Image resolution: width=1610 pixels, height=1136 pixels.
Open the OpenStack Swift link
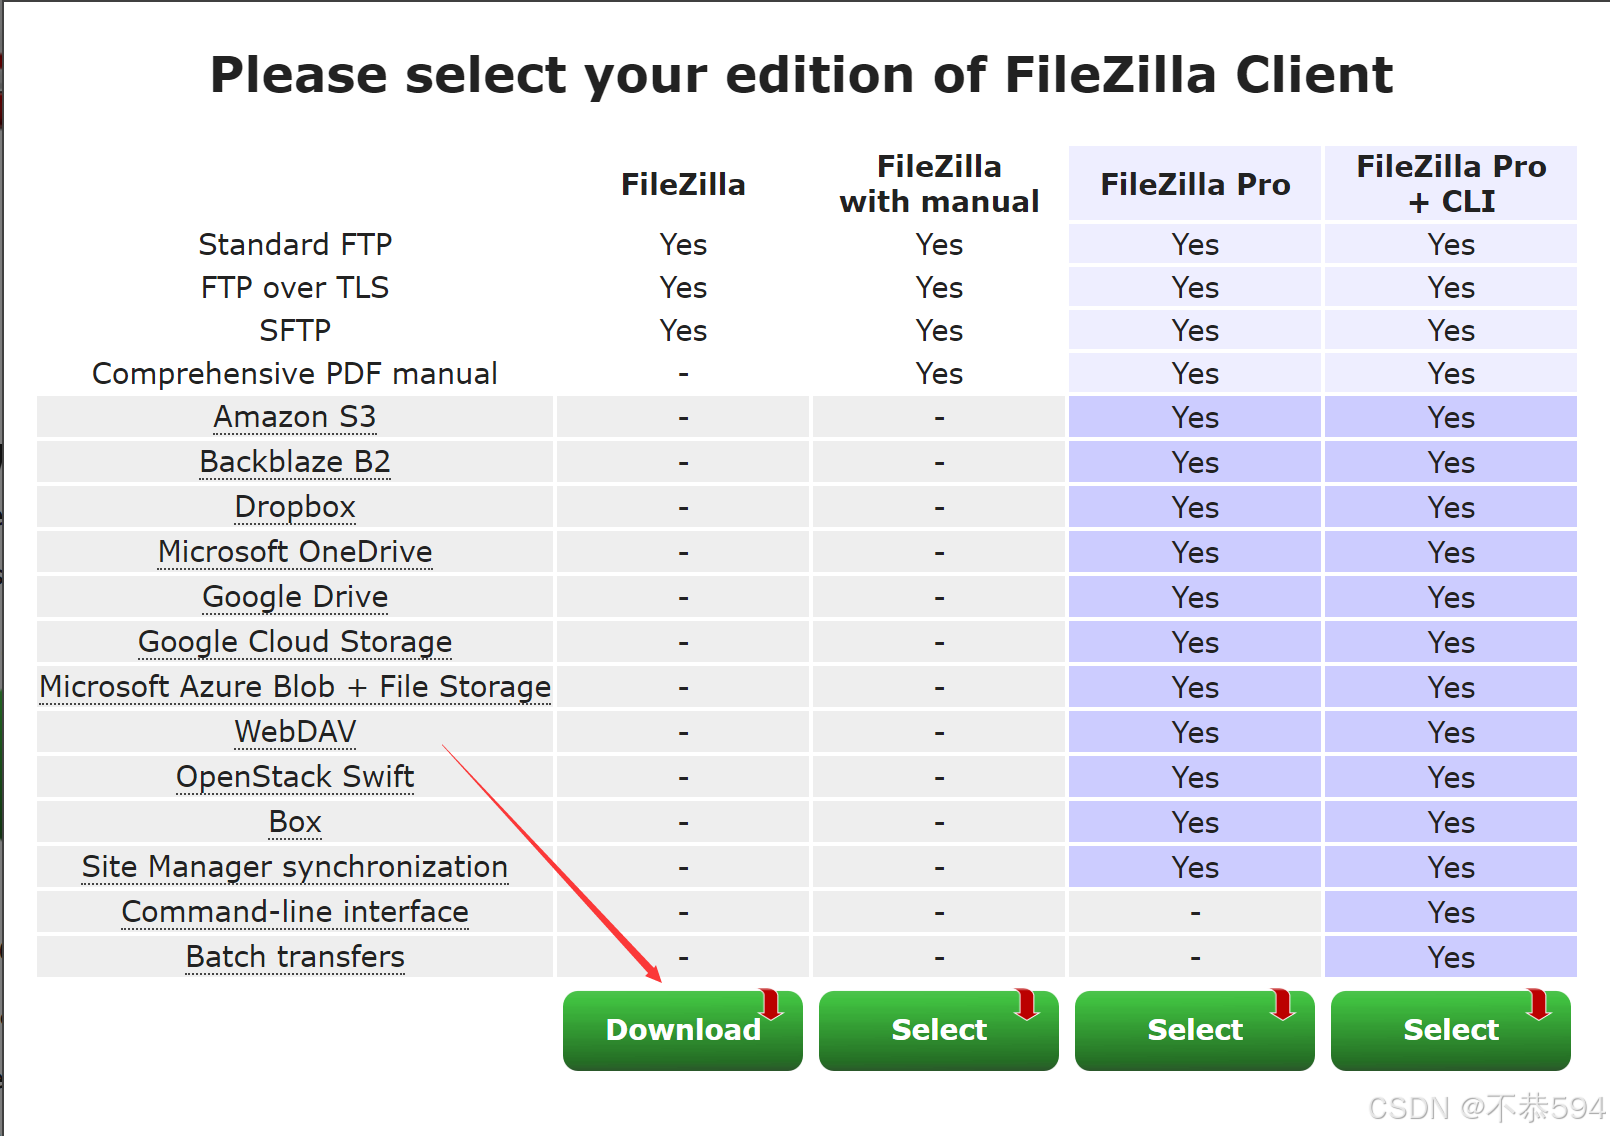tap(294, 776)
